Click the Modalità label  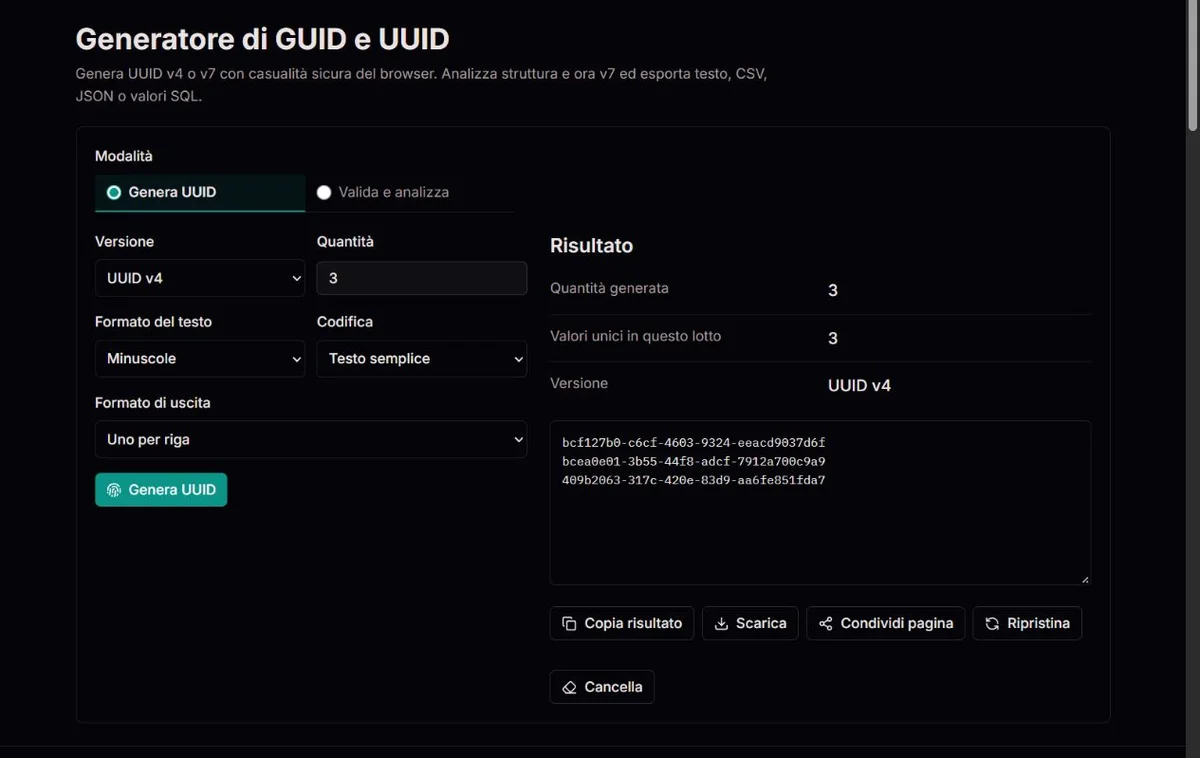coord(124,156)
